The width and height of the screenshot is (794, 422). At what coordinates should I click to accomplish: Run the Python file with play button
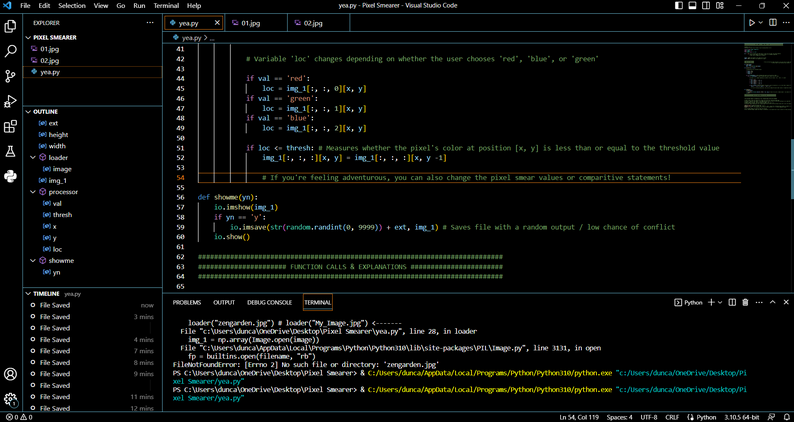tap(751, 23)
